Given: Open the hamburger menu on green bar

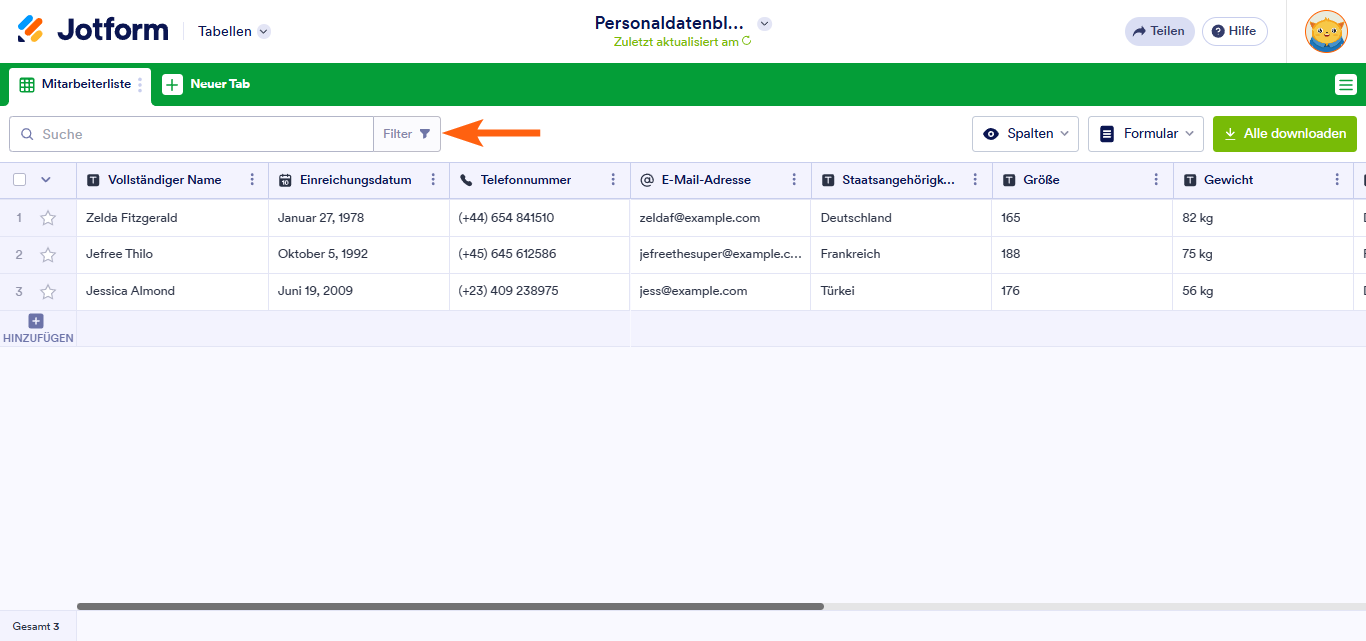Looking at the screenshot, I should [x=1345, y=85].
